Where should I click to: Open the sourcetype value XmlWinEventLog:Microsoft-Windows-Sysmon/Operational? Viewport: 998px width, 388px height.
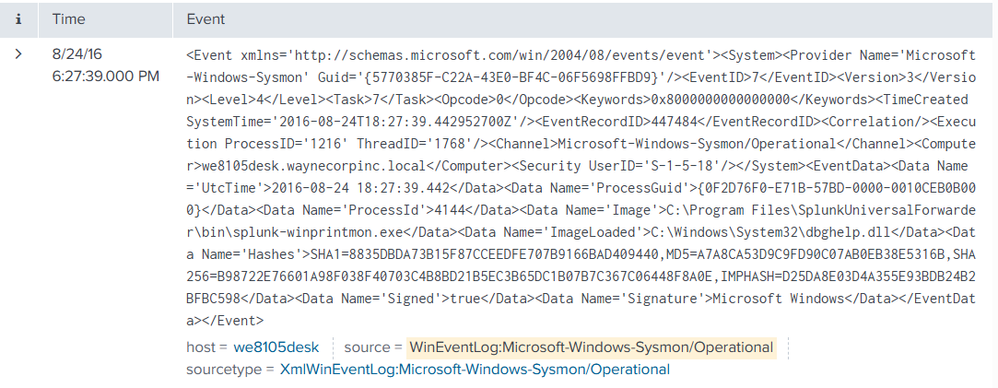pos(475,370)
